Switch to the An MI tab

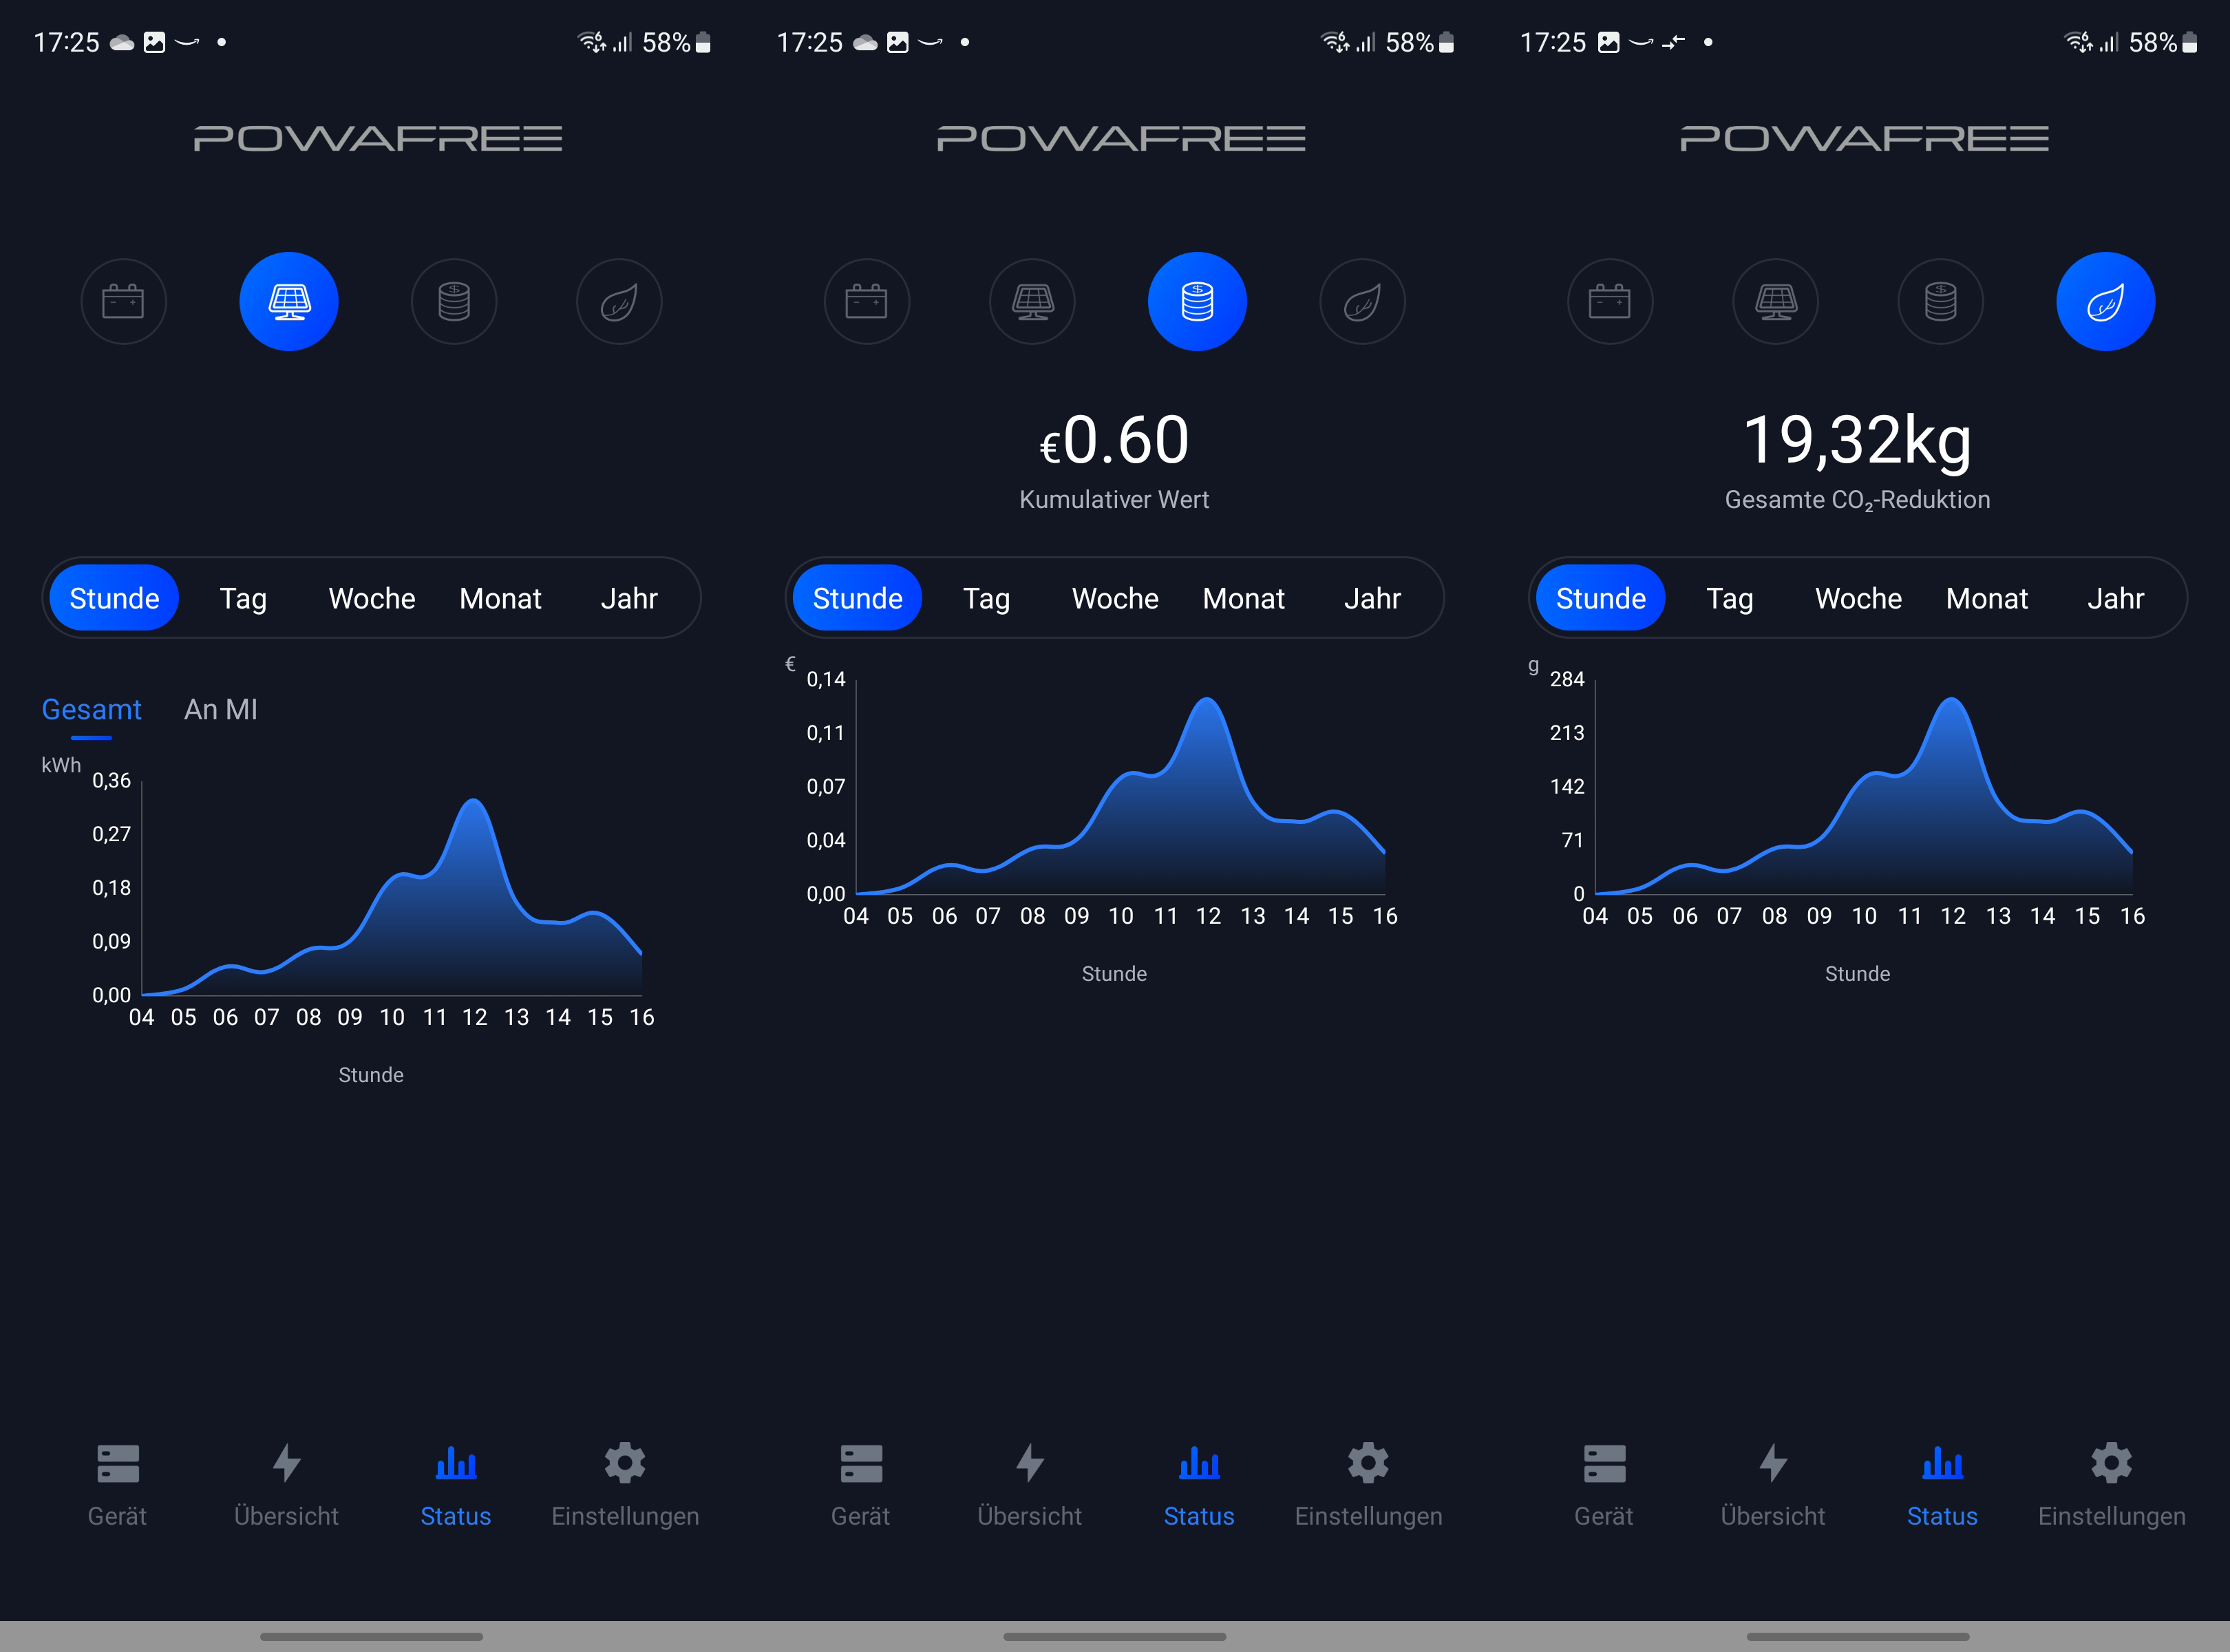pyautogui.click(x=221, y=709)
